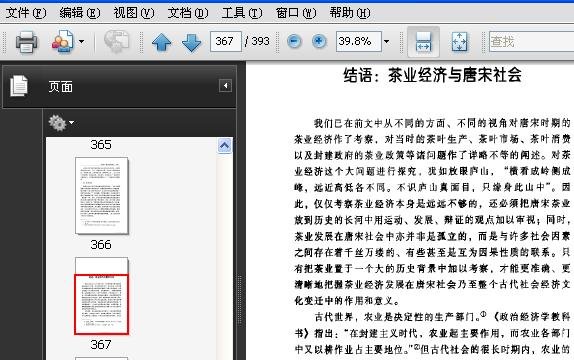Click the panel splitter grip handle
Screen dimensions: 574x360
[x=240, y=300]
